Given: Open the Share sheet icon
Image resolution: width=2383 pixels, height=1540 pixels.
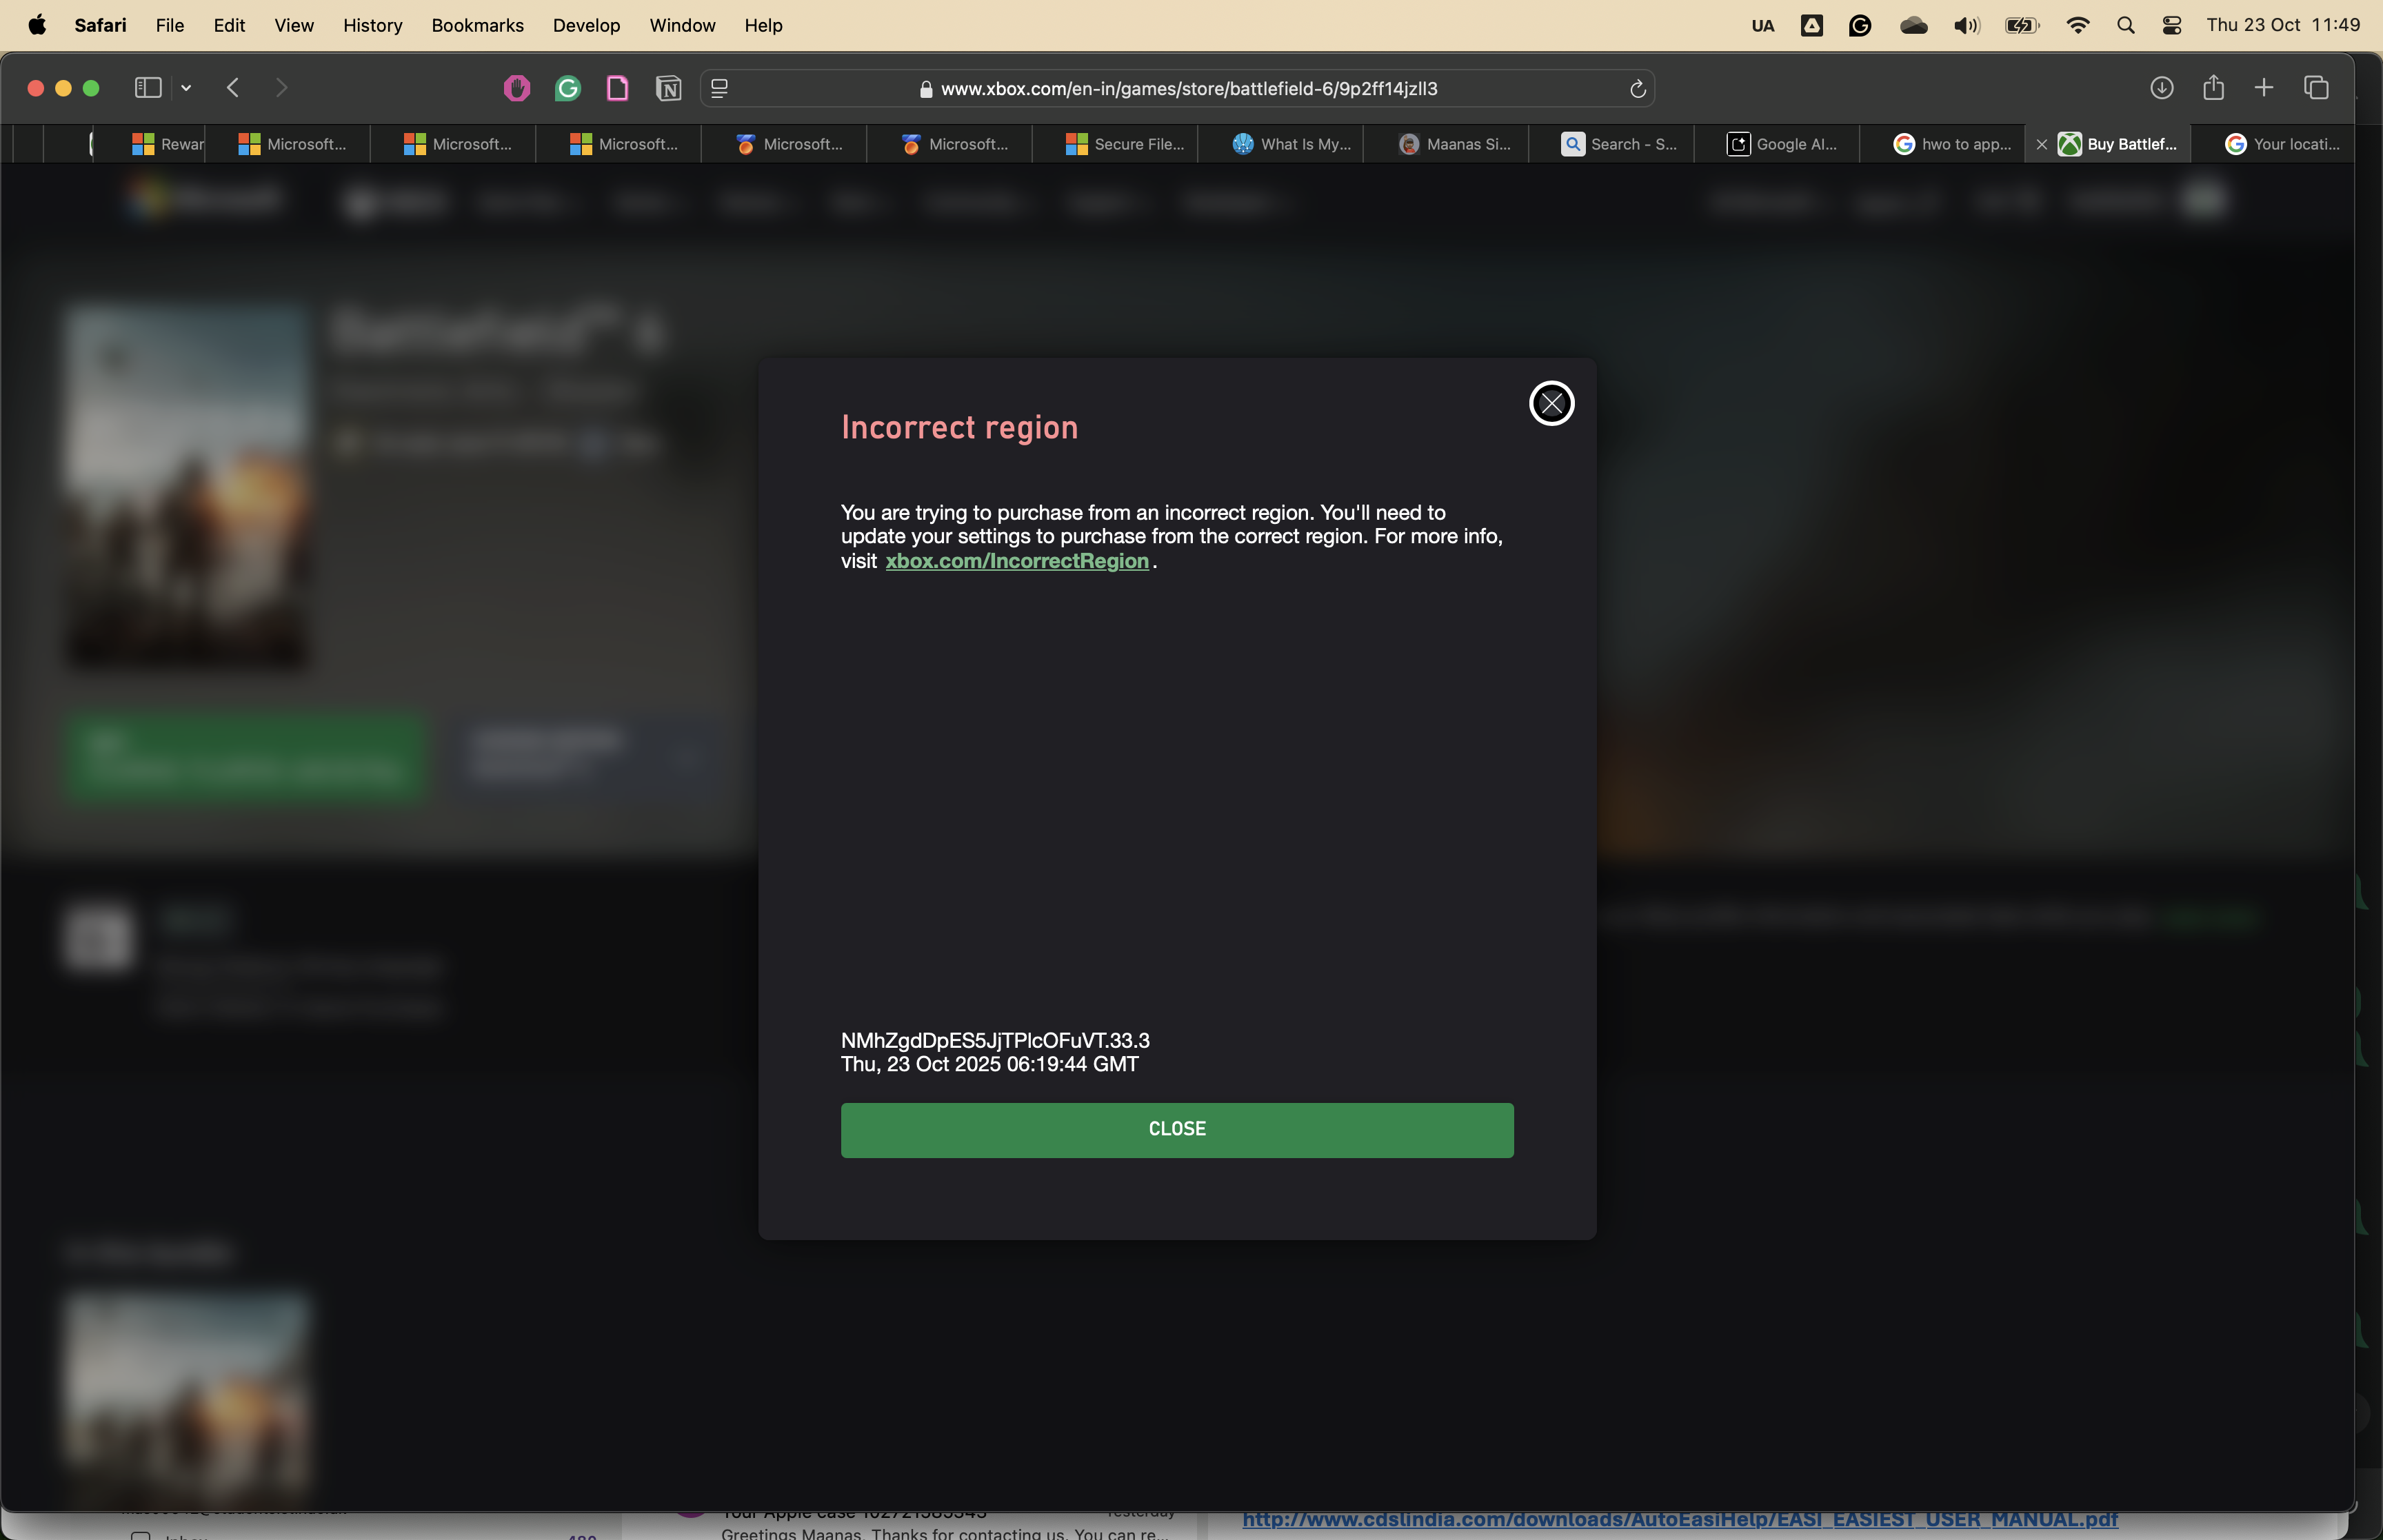Looking at the screenshot, I should [x=2213, y=88].
